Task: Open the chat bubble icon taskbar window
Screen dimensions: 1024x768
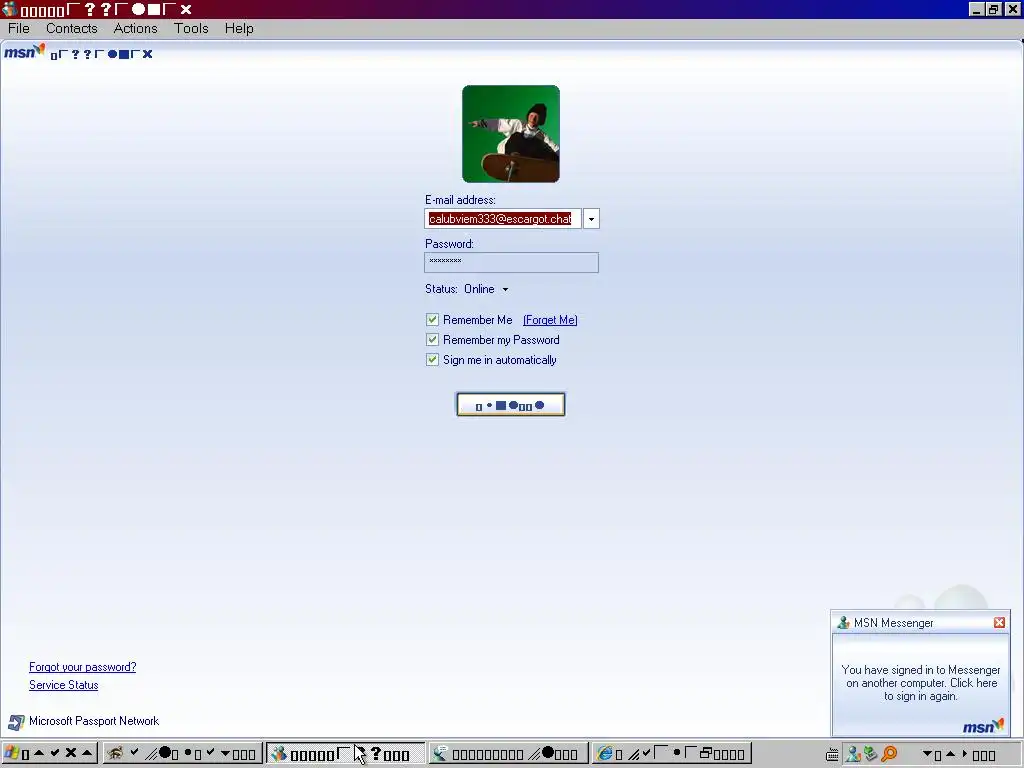Action: (509, 753)
